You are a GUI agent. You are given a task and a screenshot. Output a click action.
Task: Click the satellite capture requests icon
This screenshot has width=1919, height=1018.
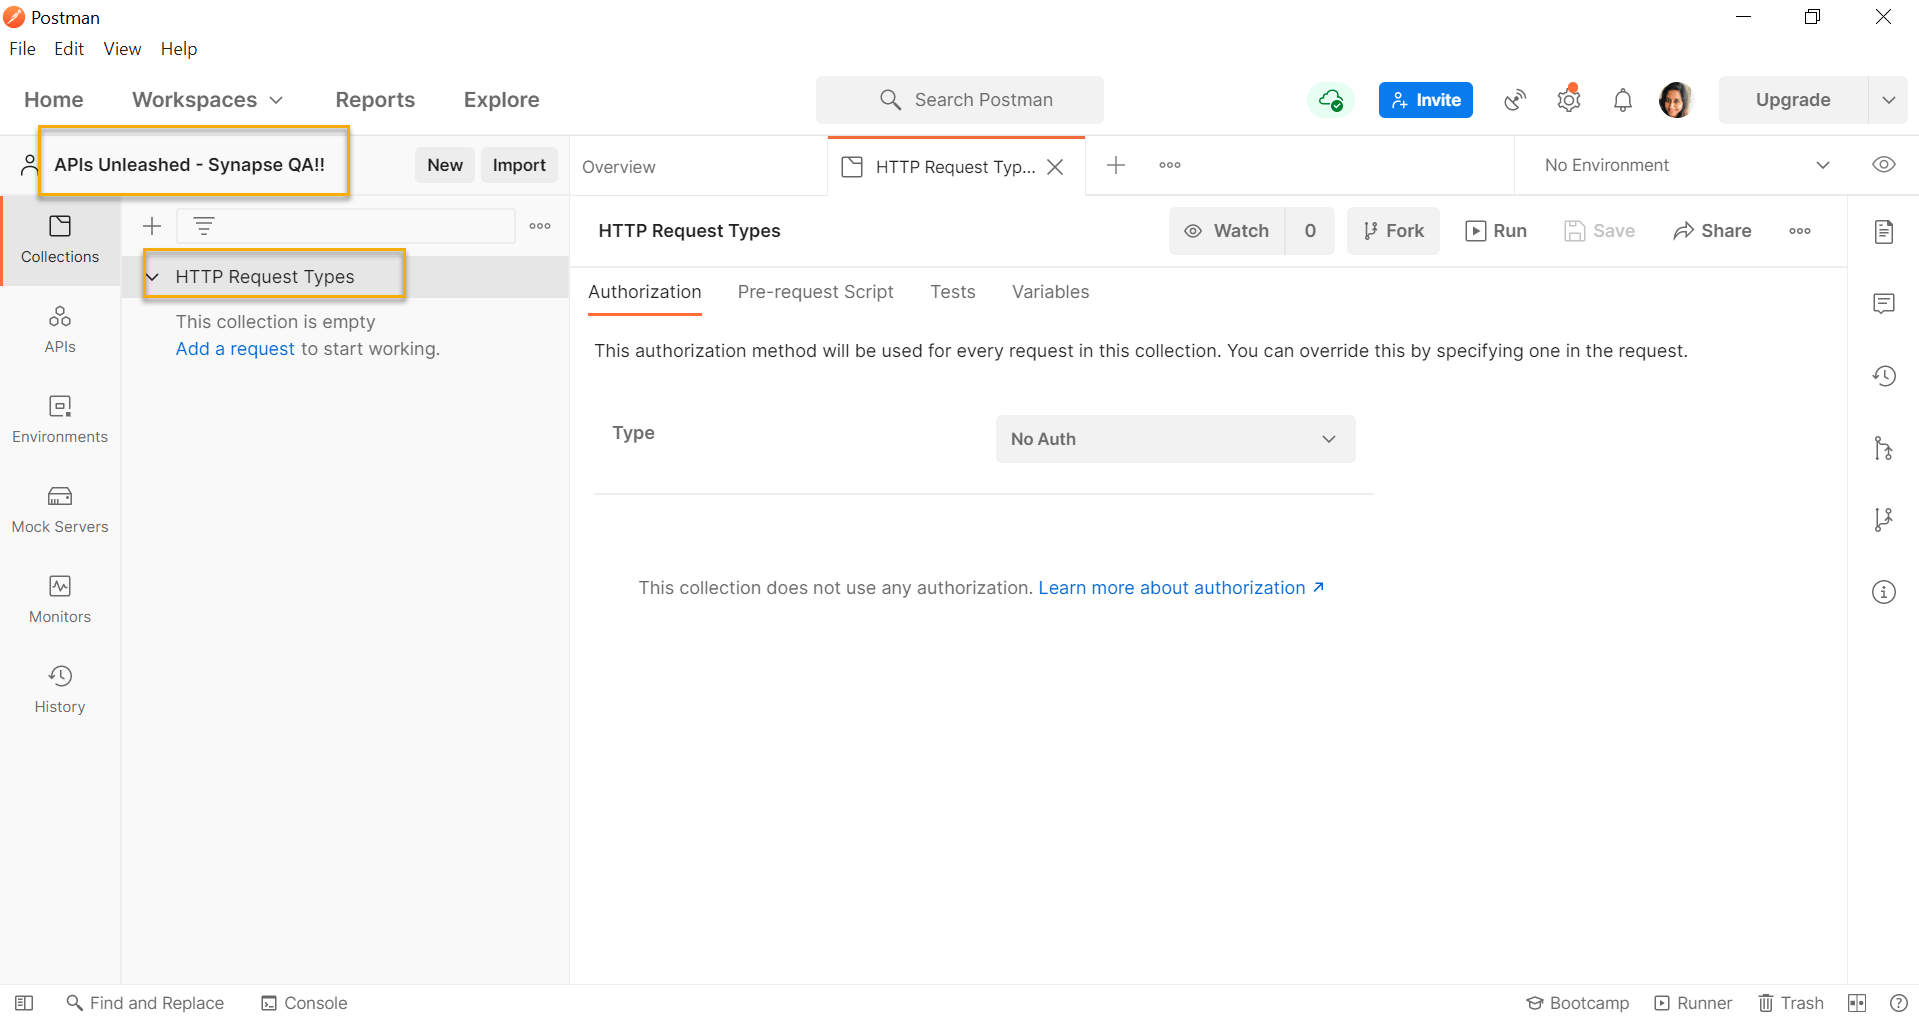(x=1515, y=100)
